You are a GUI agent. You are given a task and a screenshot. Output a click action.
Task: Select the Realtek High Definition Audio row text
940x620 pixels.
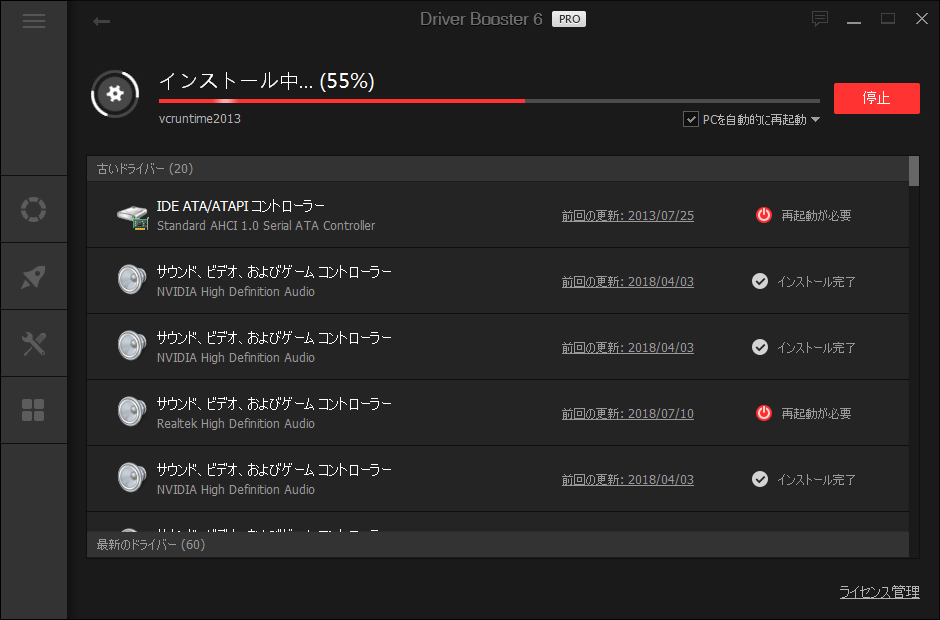coord(236,423)
